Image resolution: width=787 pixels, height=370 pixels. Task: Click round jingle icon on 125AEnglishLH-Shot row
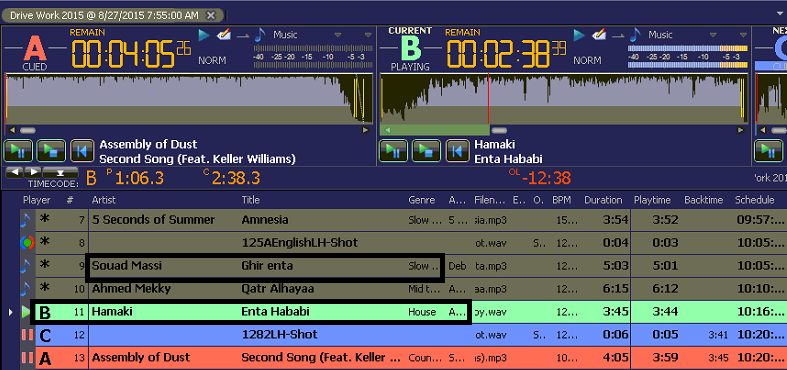27,243
